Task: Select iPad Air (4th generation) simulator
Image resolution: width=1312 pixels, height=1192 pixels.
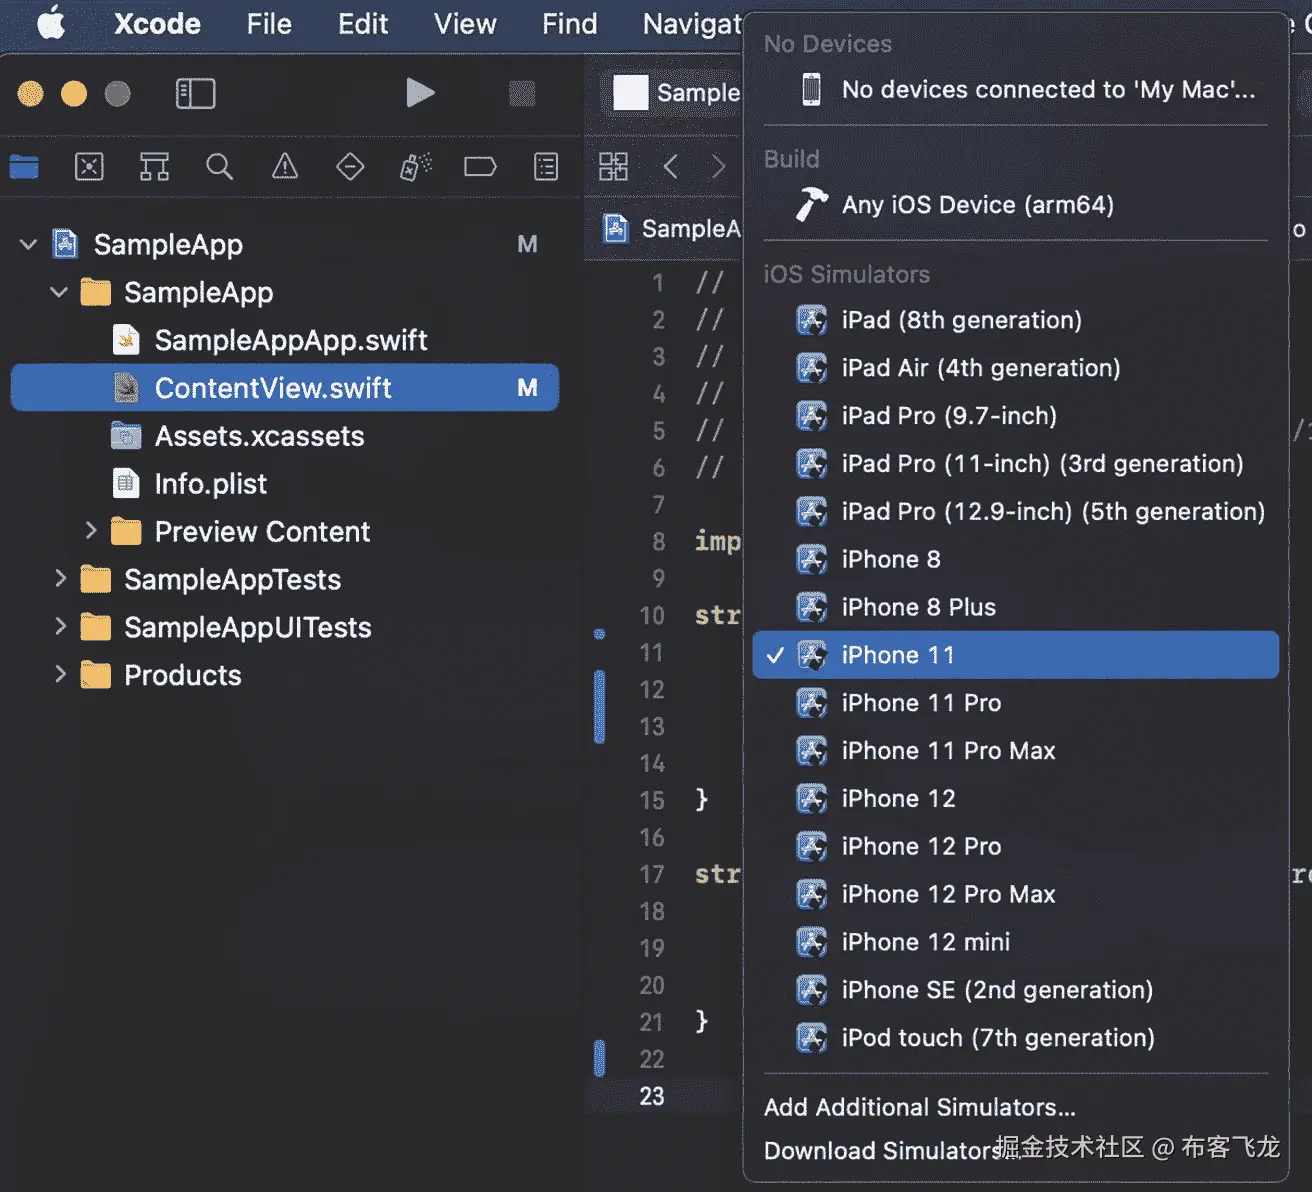Action: [1016, 368]
